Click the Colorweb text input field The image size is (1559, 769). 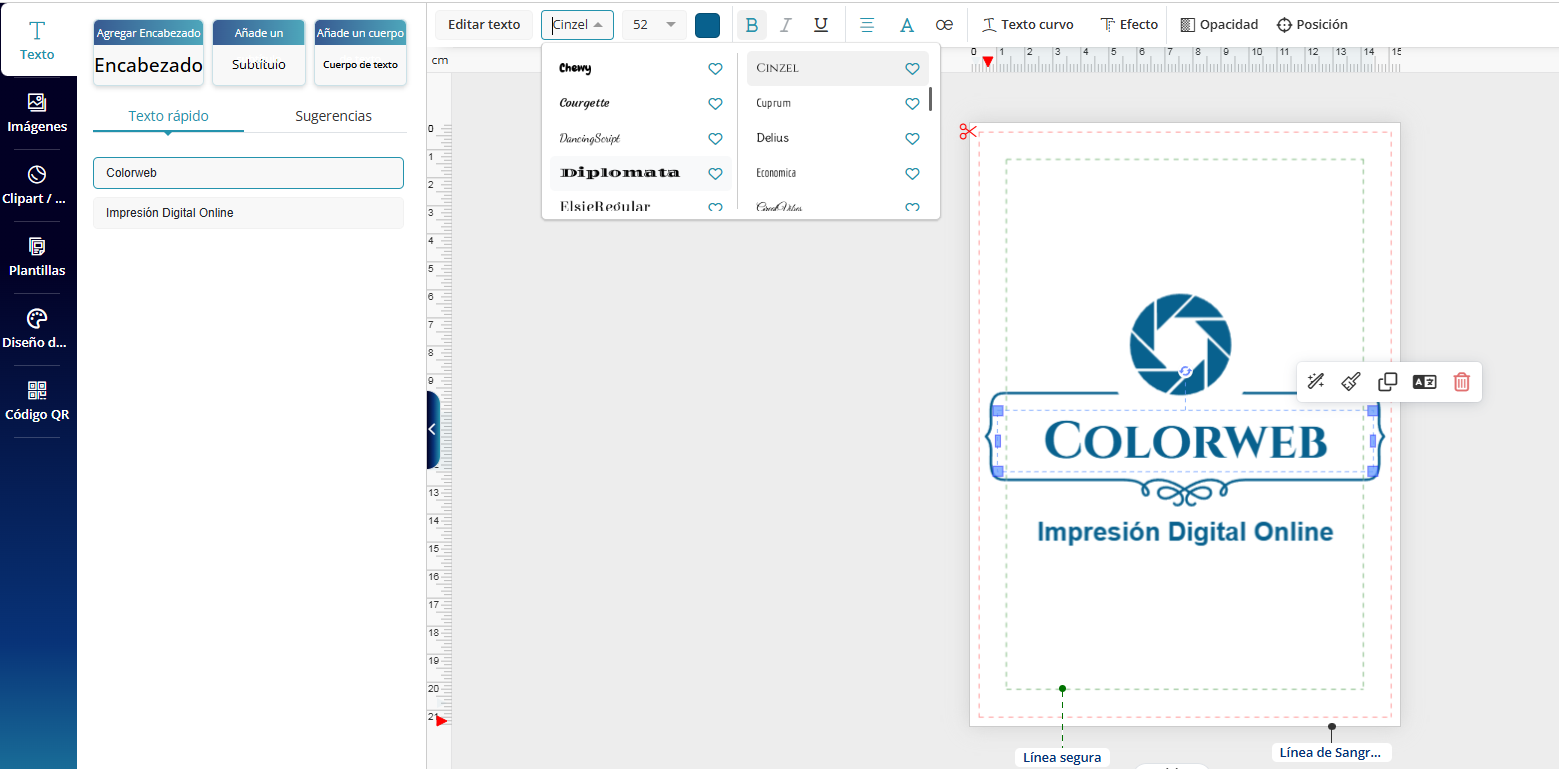pos(248,173)
